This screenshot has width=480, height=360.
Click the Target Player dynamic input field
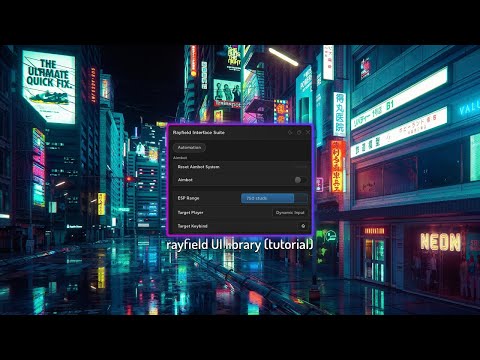[290, 212]
